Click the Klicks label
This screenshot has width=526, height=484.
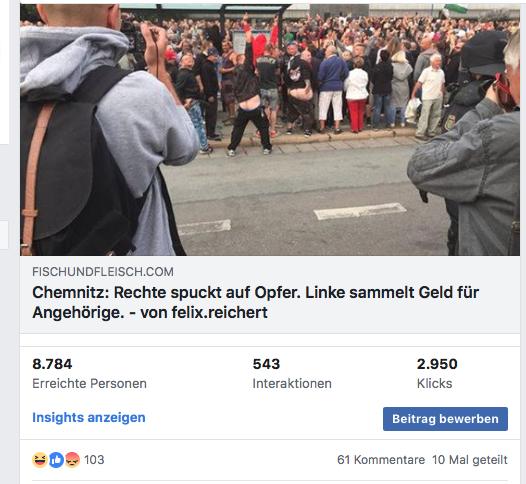(434, 383)
